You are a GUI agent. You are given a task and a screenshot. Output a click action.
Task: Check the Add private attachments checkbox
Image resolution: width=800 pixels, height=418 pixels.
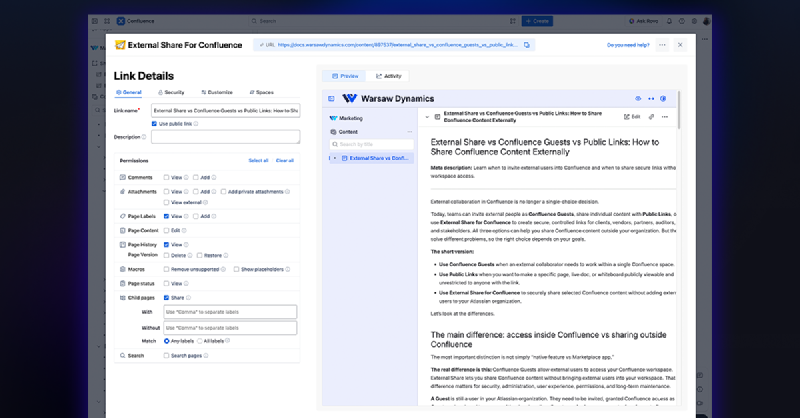click(223, 192)
